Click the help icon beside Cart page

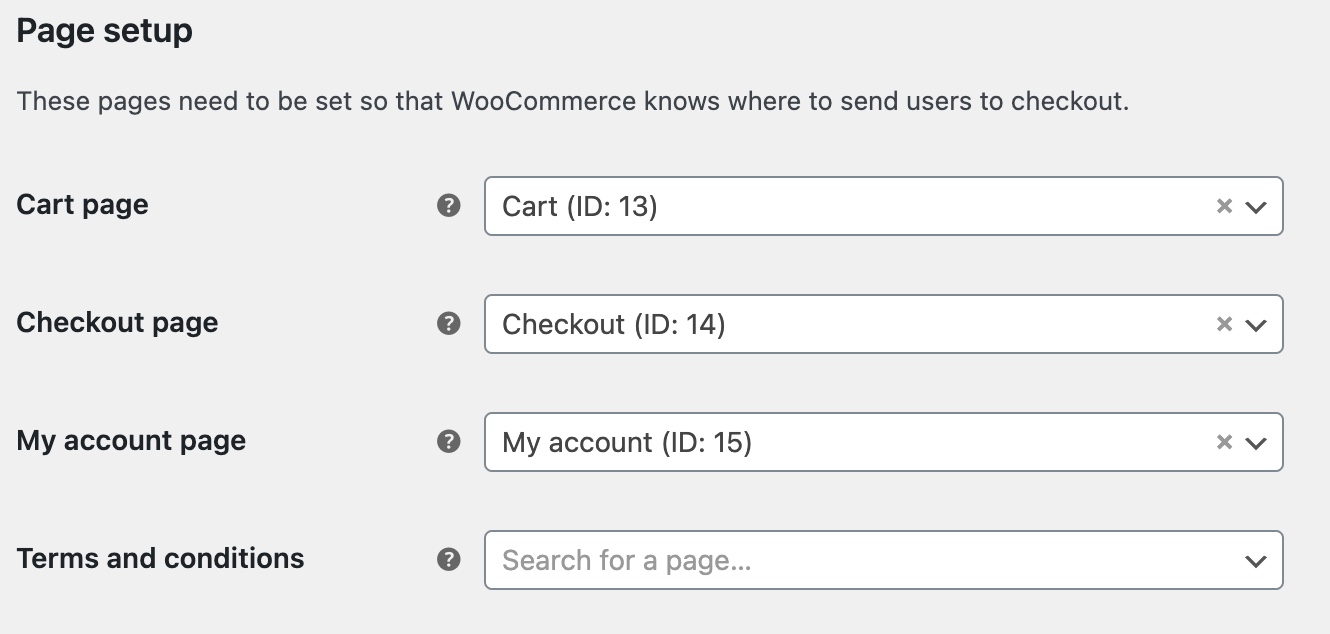(x=449, y=206)
